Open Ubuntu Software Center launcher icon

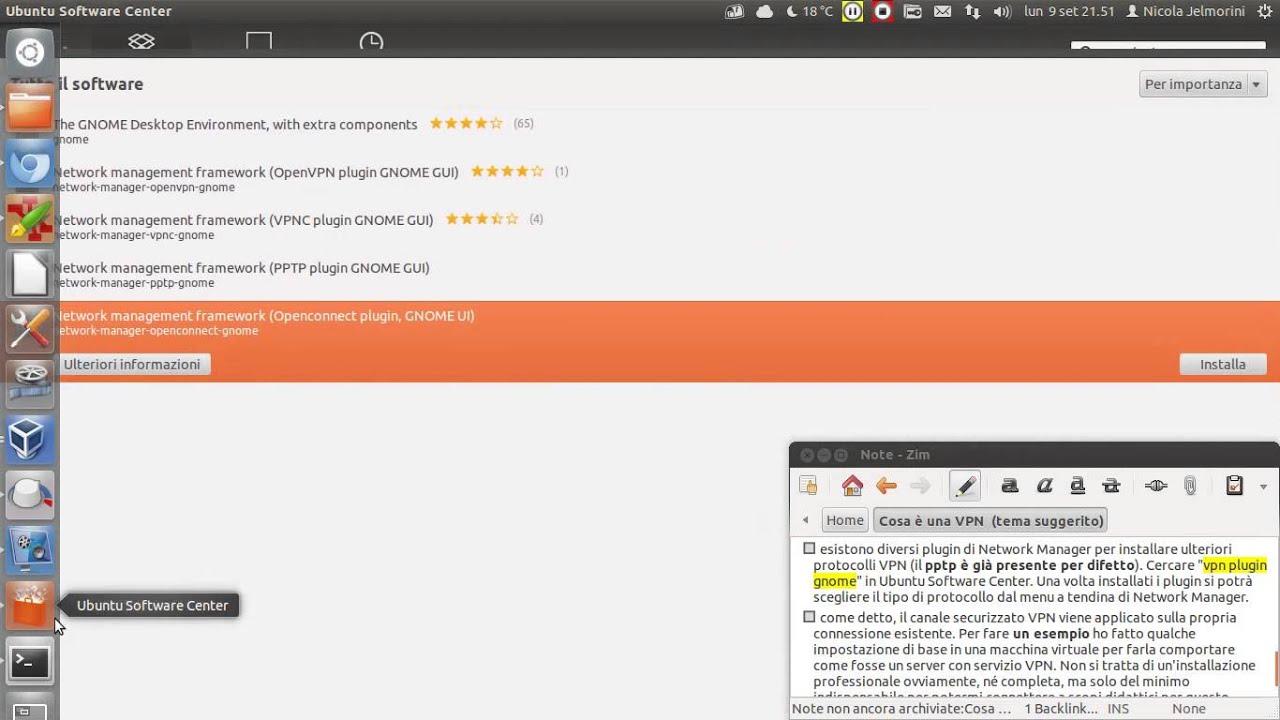(x=30, y=606)
